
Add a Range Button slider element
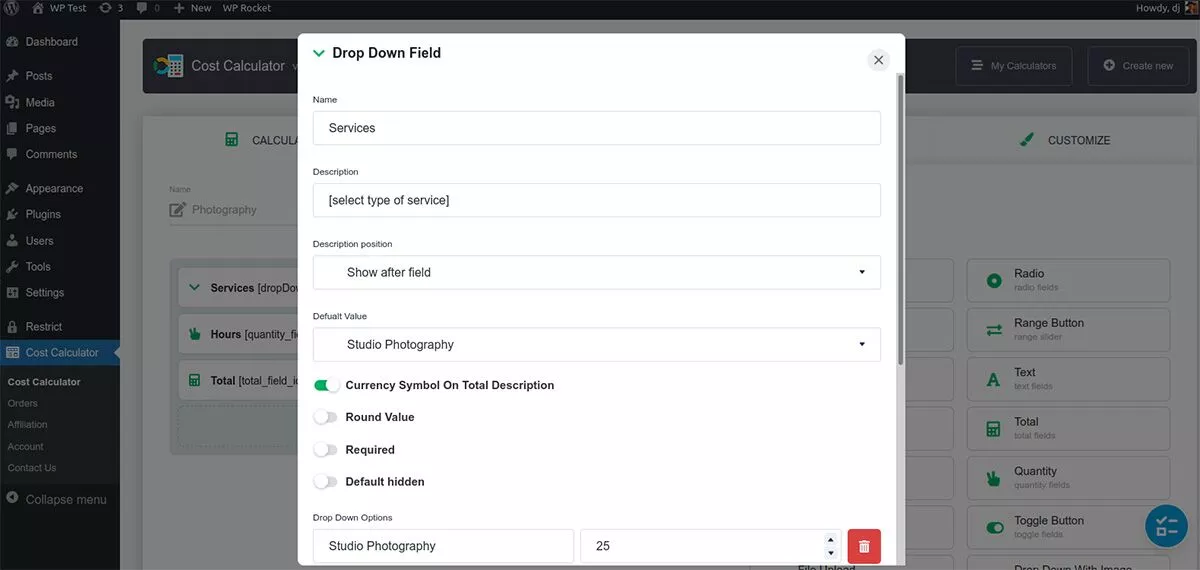[1068, 330]
